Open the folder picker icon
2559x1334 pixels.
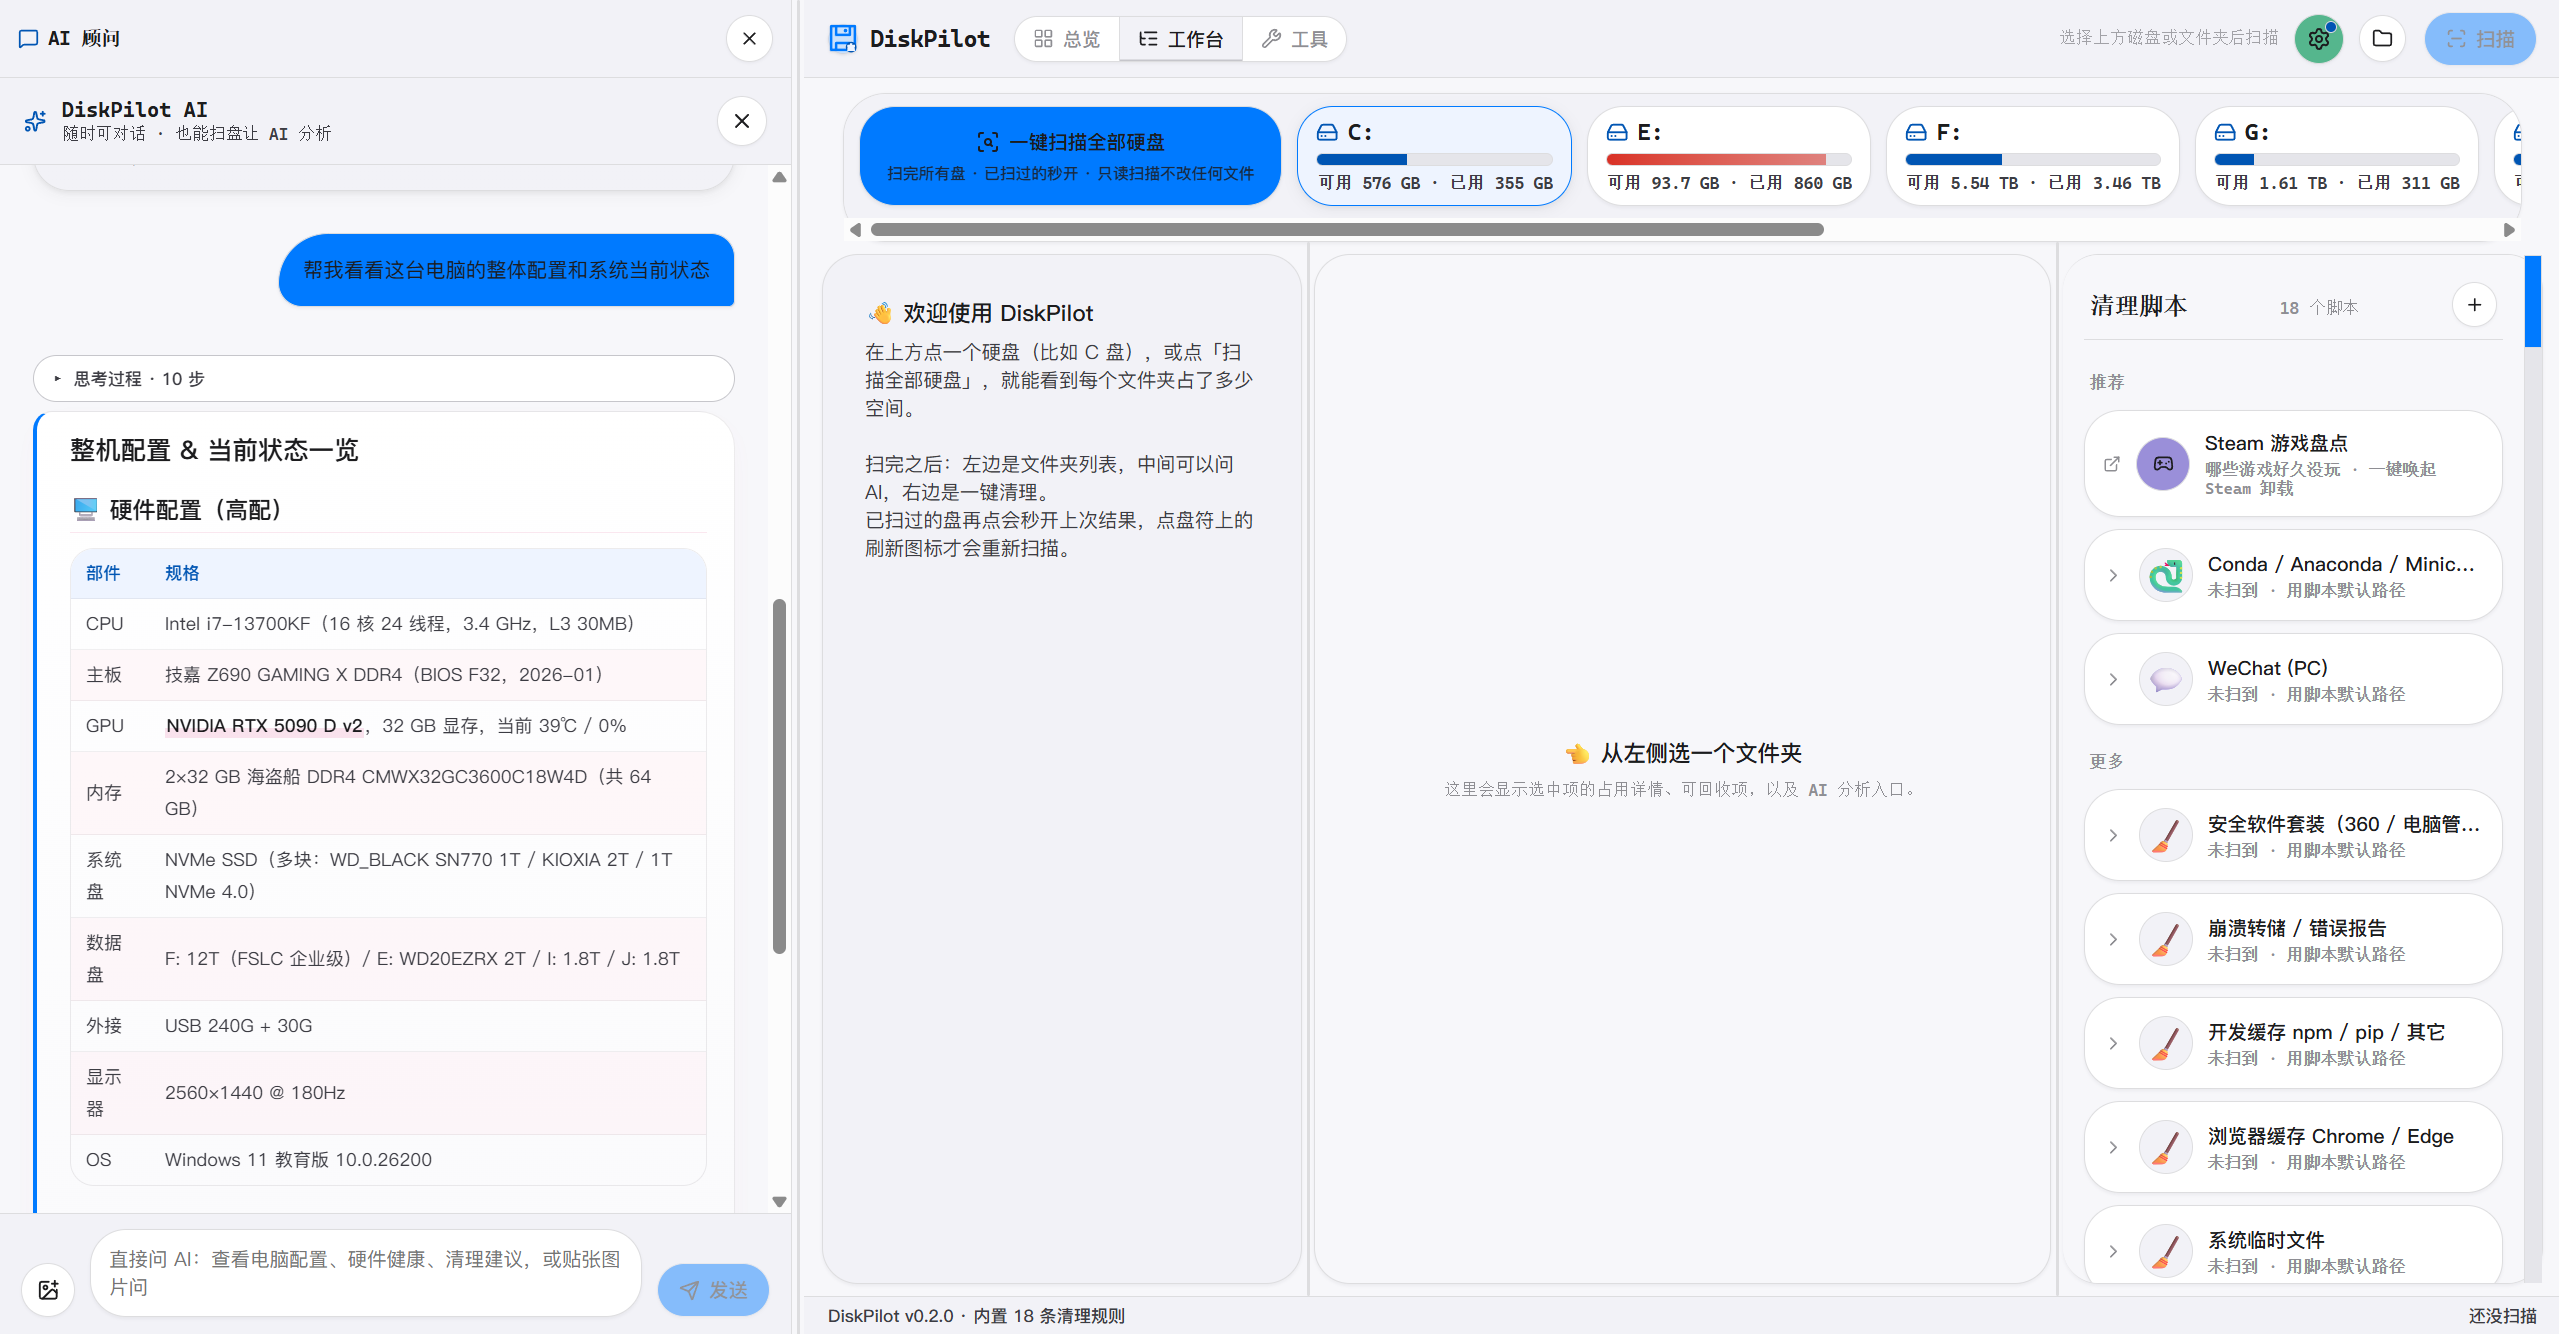click(x=2382, y=39)
